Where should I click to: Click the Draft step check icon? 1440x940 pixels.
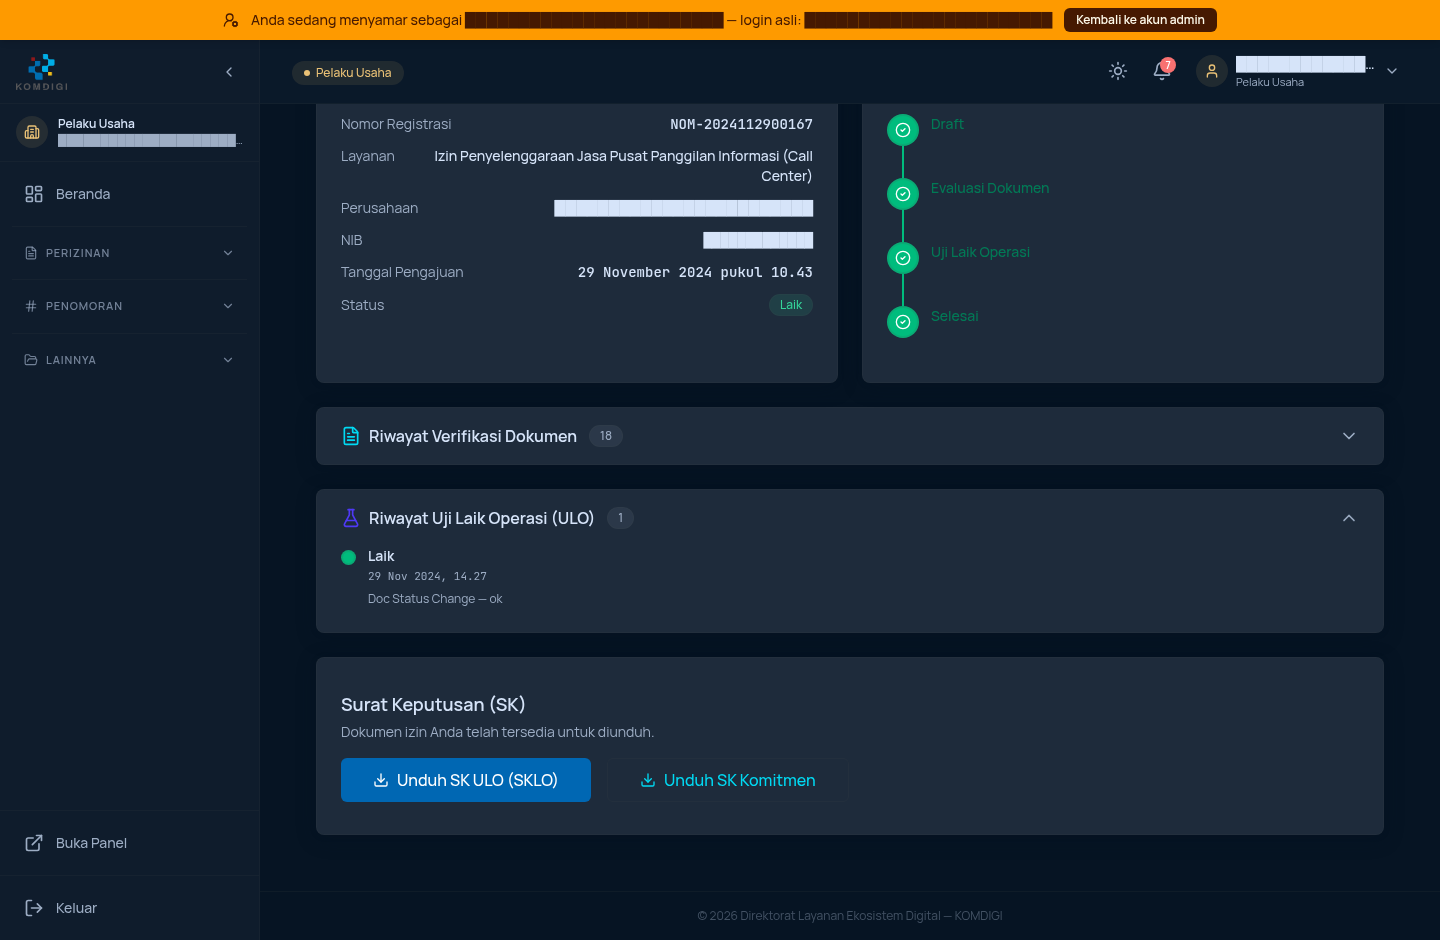tap(903, 130)
